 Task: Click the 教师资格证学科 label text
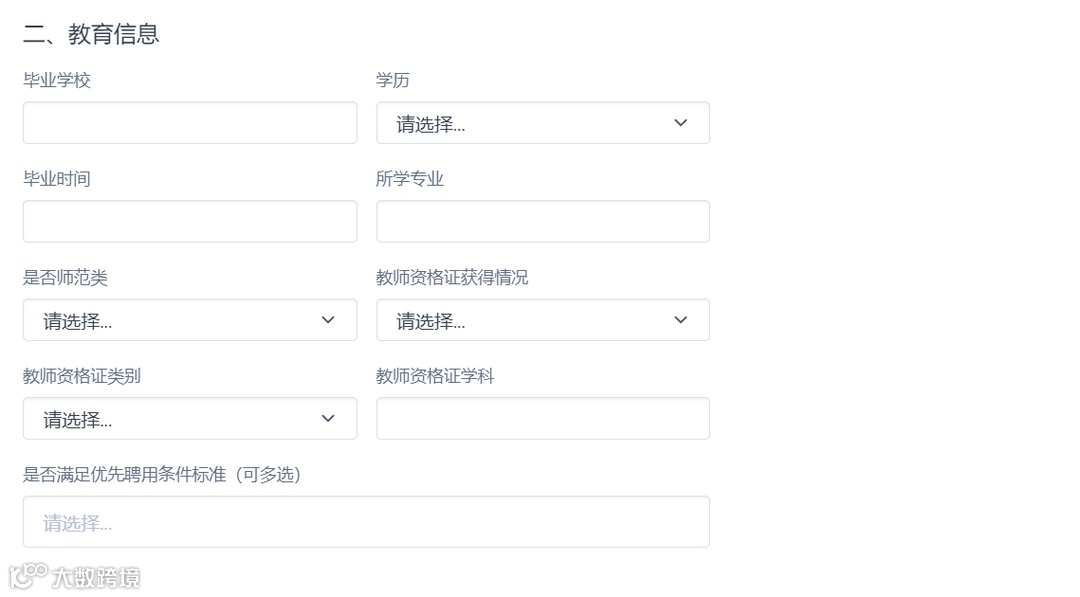[x=435, y=376]
